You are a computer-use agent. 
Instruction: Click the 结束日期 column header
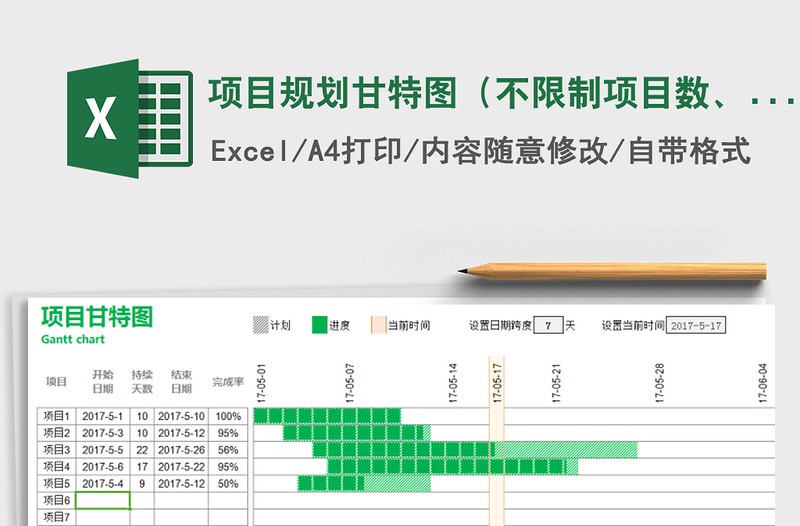[181, 382]
